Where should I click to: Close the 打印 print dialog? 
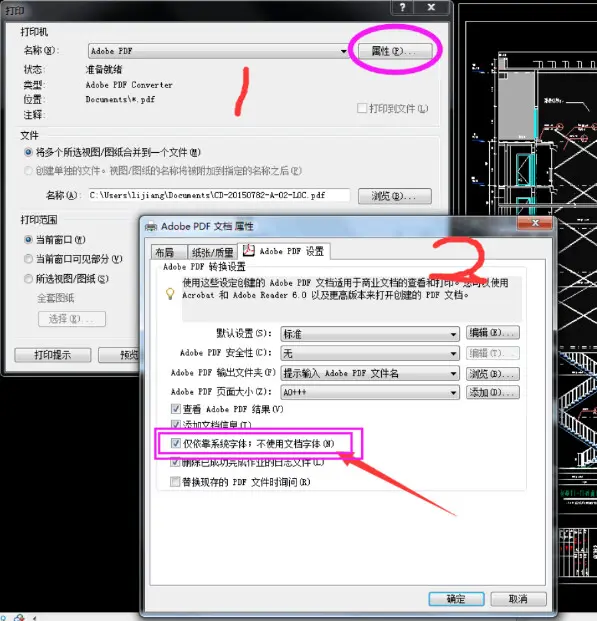coord(431,7)
